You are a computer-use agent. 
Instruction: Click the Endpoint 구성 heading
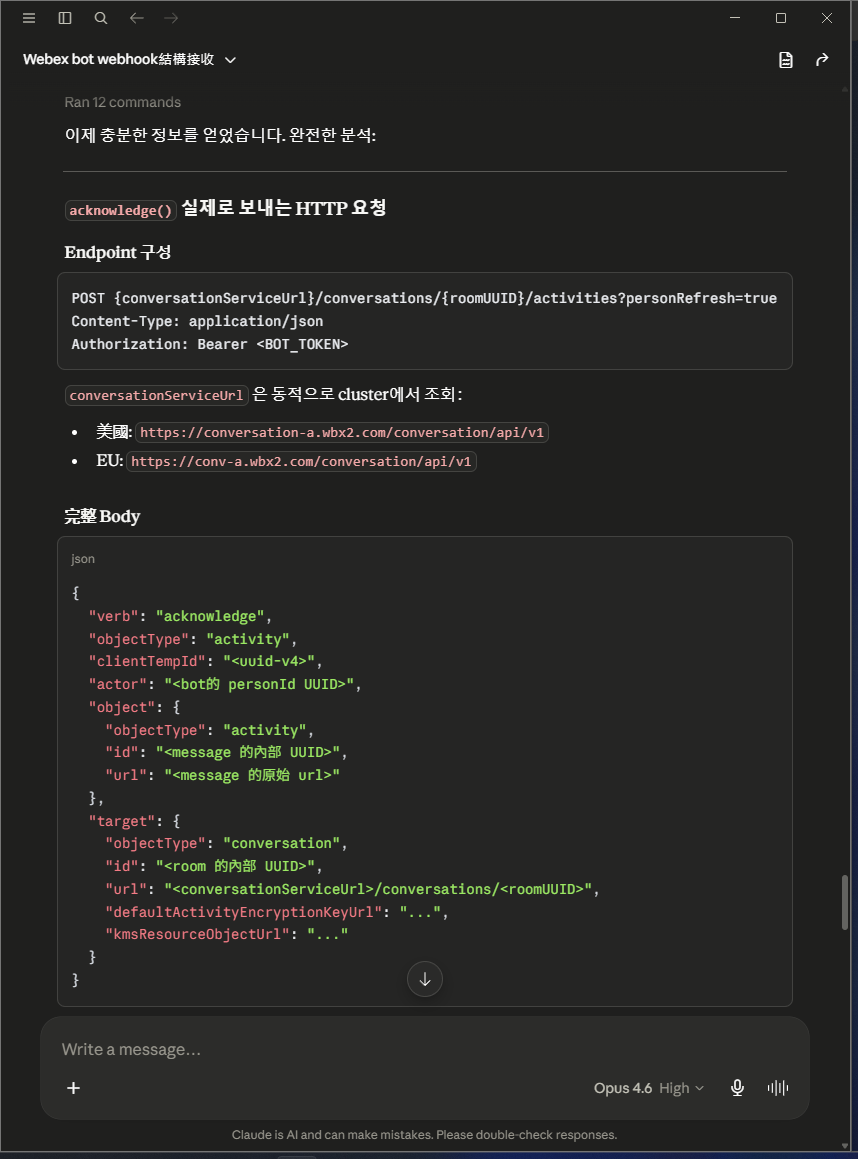[x=118, y=252]
